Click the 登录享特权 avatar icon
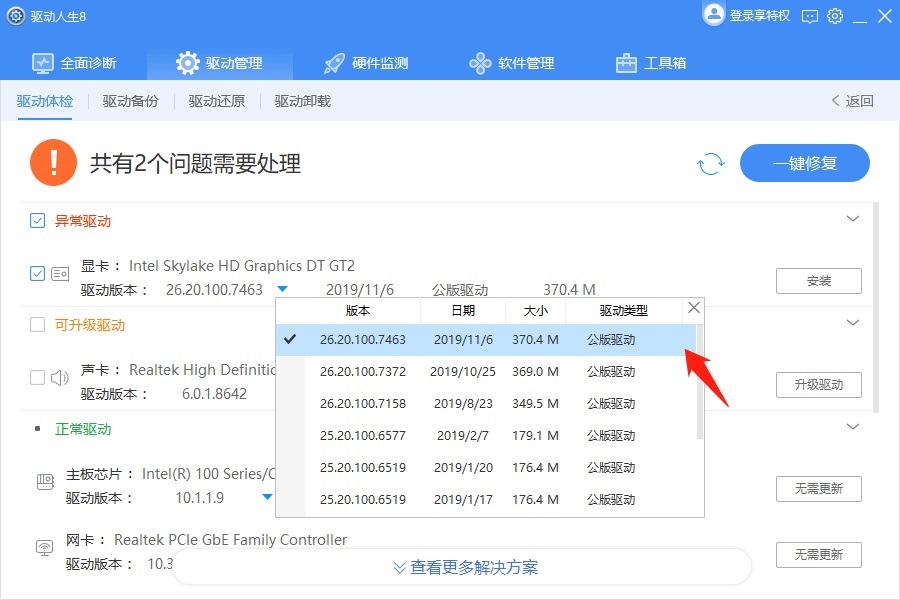This screenshot has width=900, height=600. [x=714, y=16]
